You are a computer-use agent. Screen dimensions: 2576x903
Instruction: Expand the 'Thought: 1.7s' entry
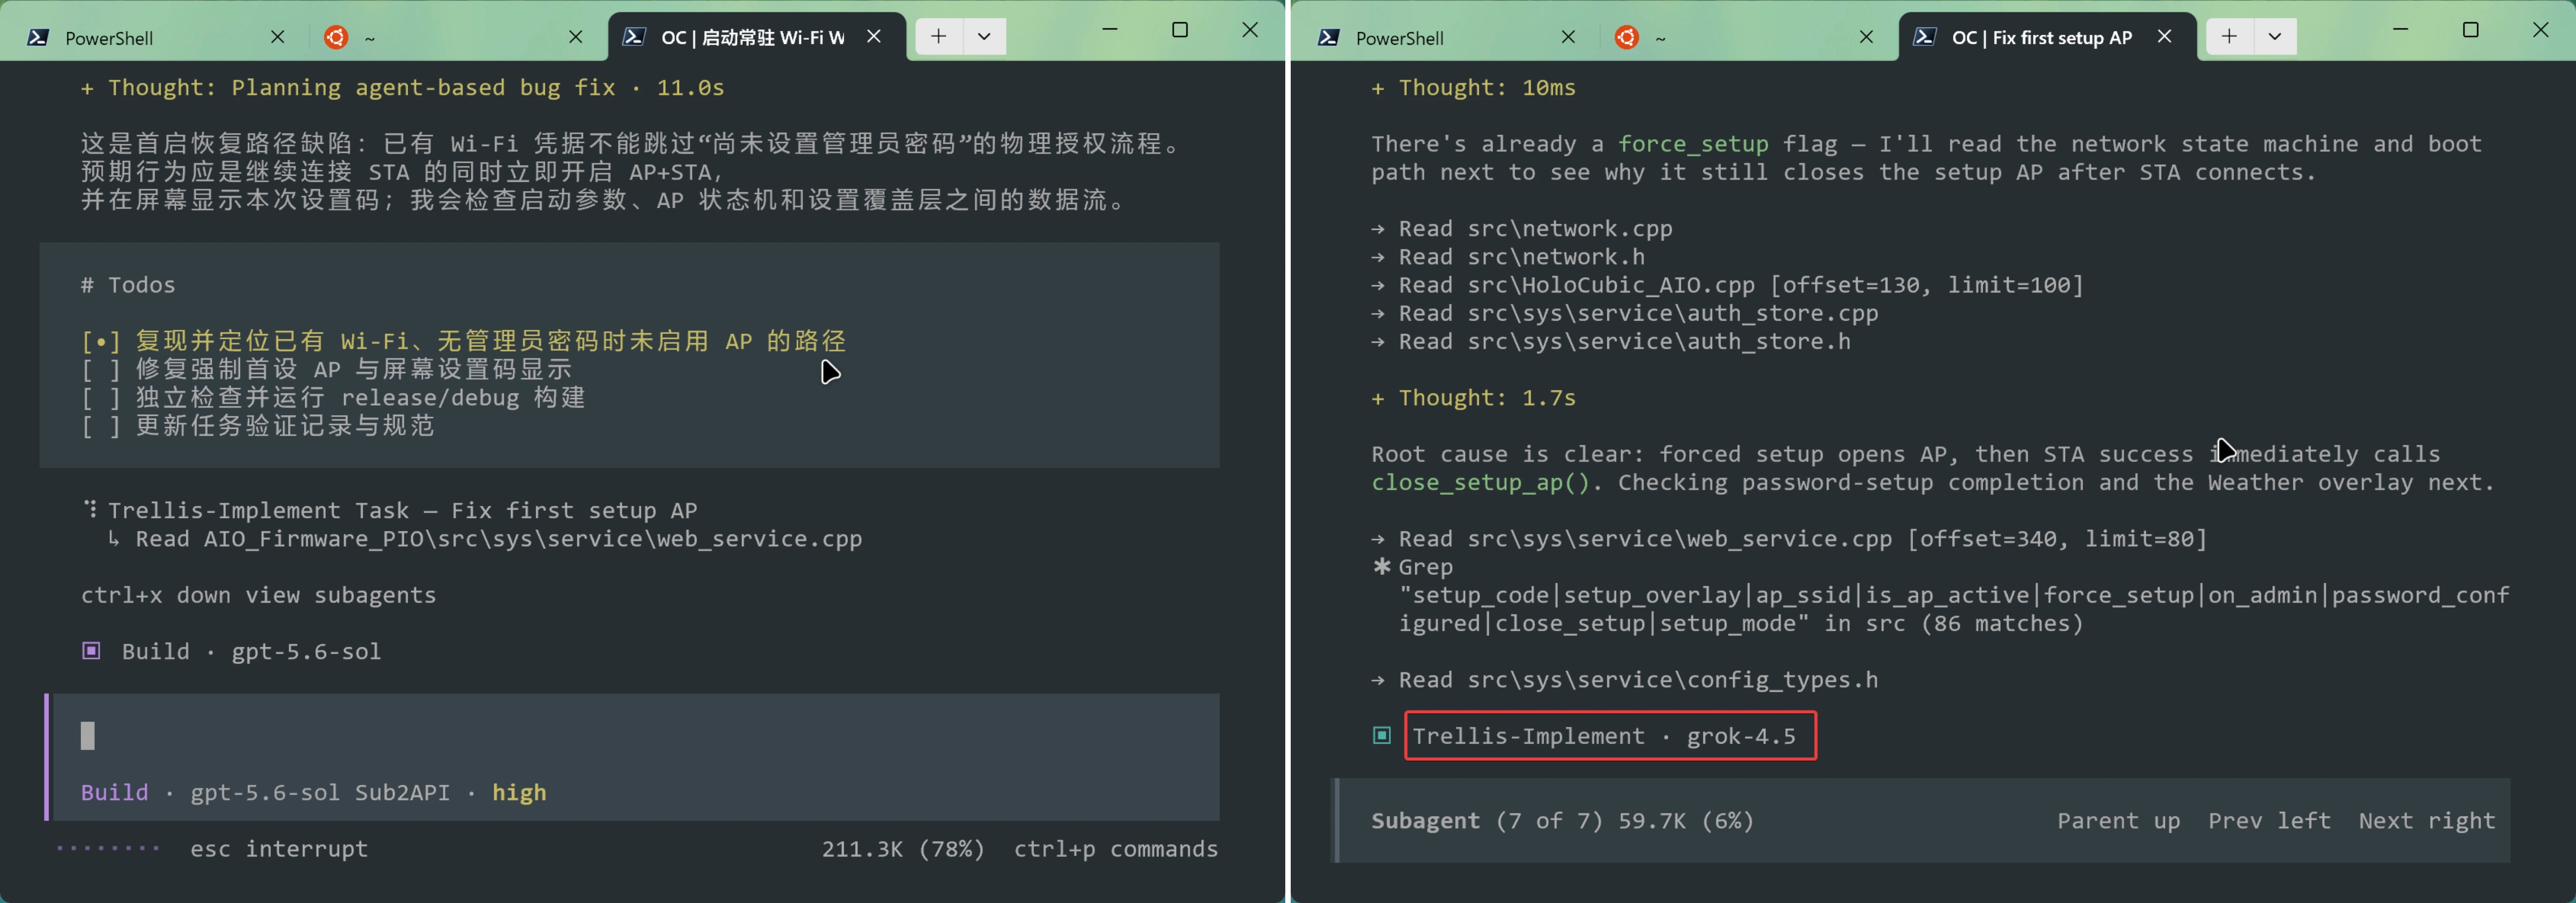(1474, 398)
